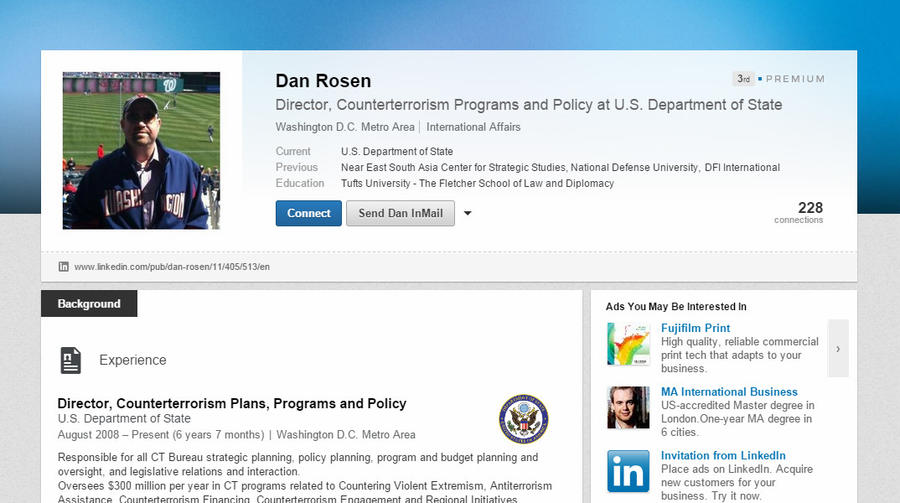Open the Director, Counterterrorism Plans job title

(x=232, y=404)
